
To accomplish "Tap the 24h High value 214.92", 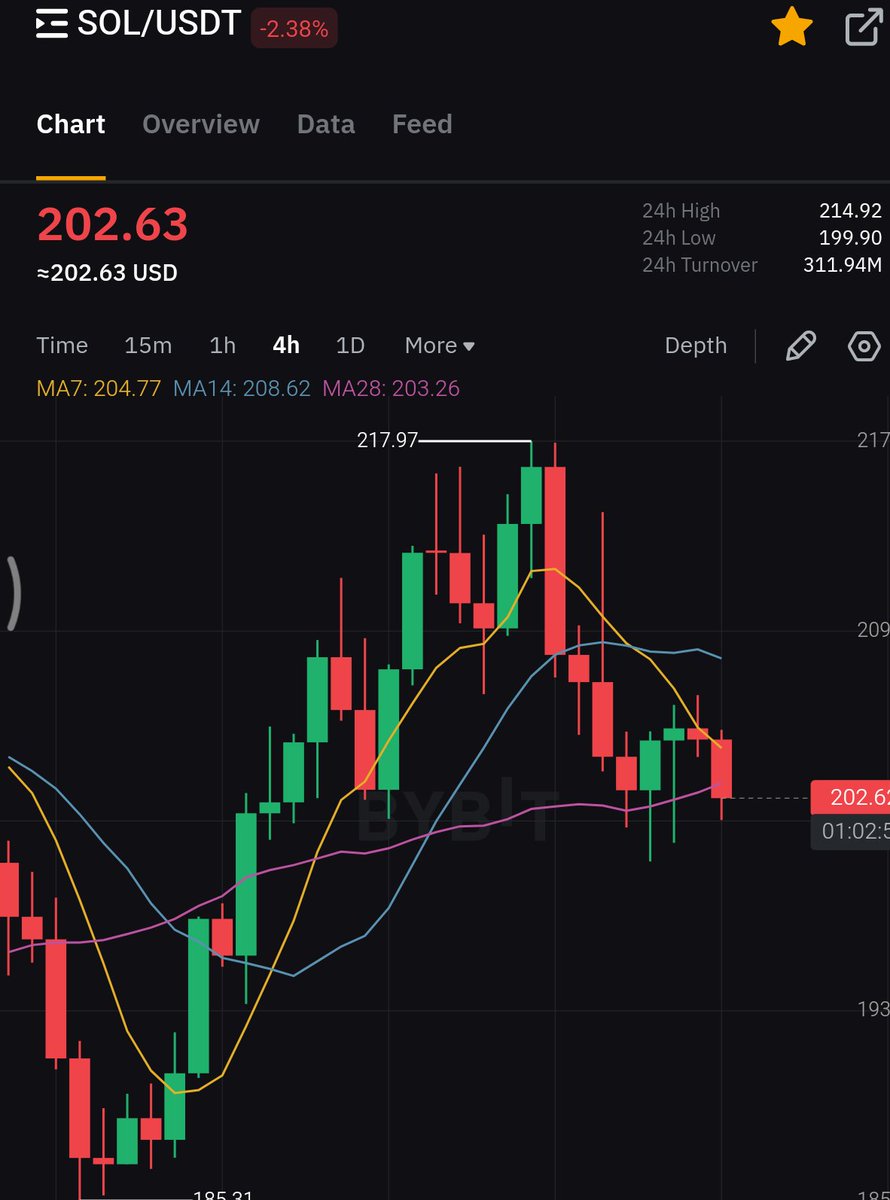I will (x=850, y=211).
